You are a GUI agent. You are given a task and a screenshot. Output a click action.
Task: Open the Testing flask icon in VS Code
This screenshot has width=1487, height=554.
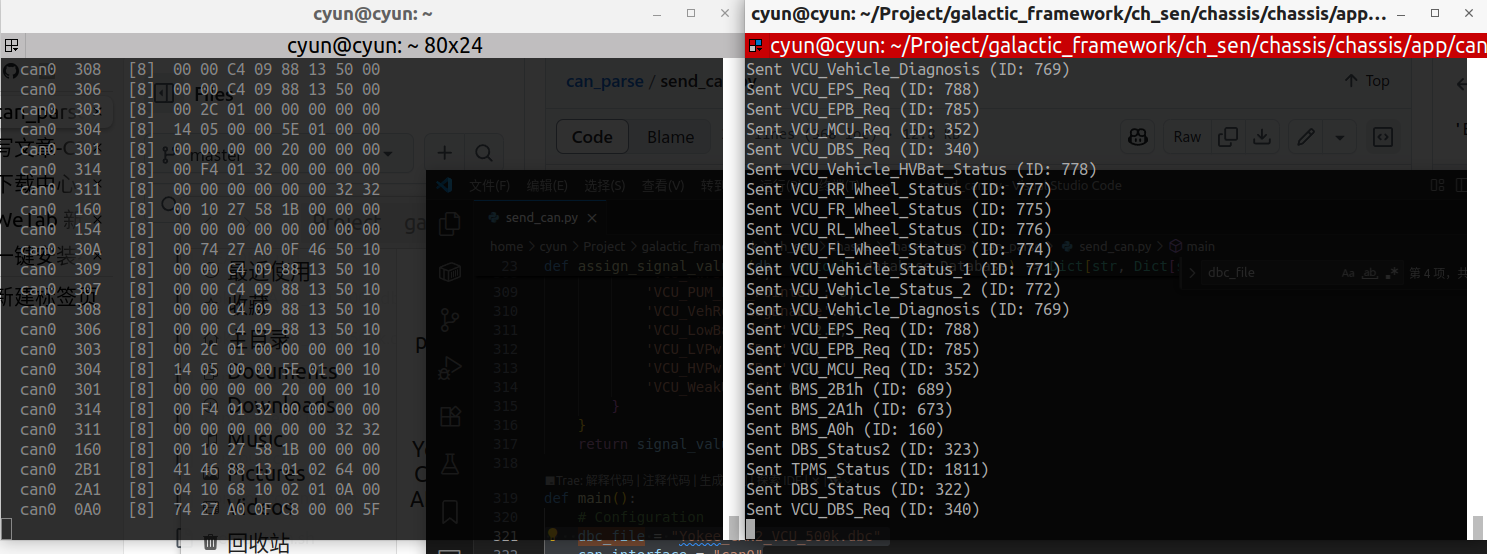pos(450,463)
